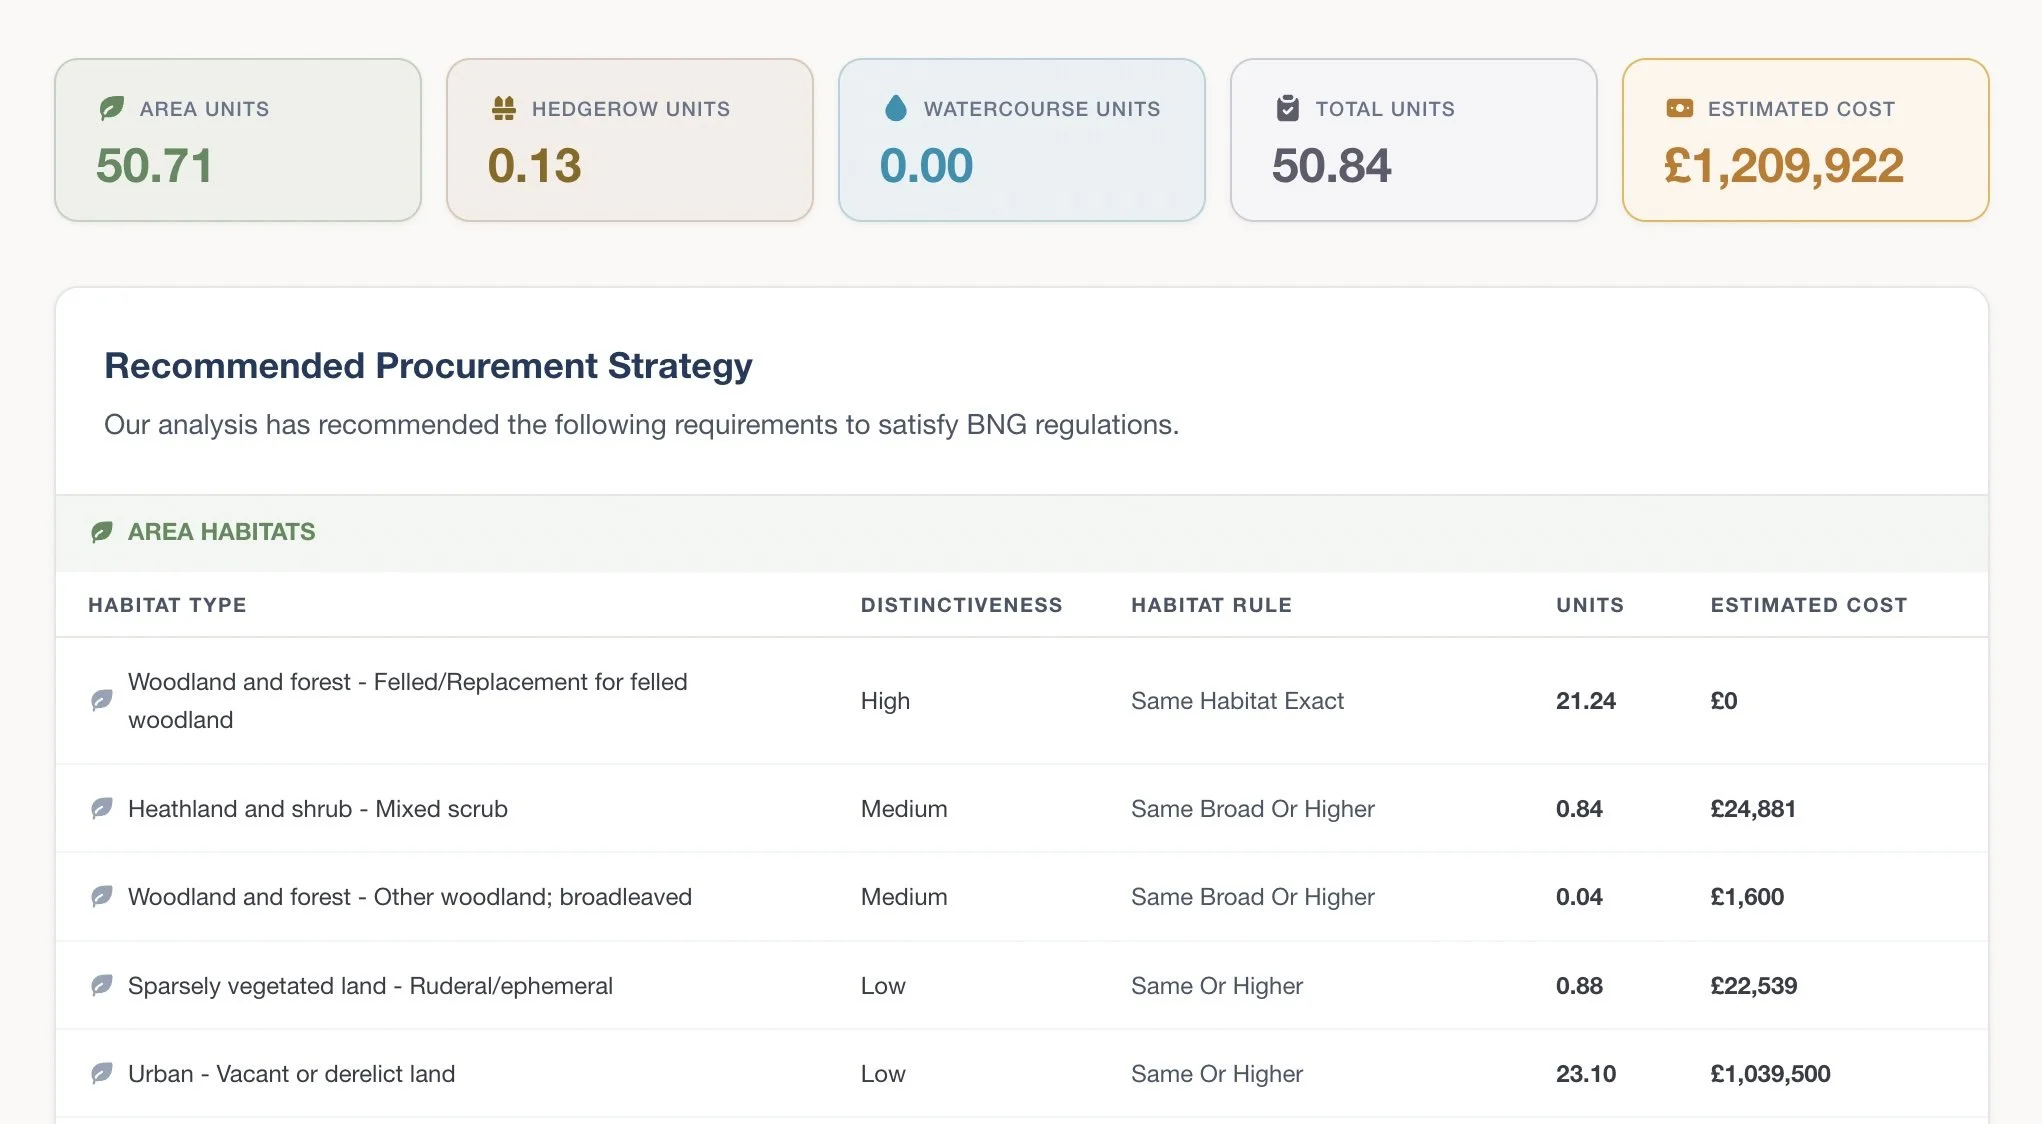
Task: Click the Recommended Procurement Strategy heading
Action: (x=428, y=366)
